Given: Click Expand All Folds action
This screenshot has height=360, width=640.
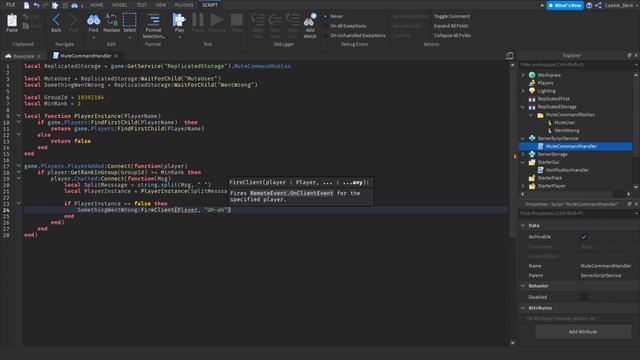Looking at the screenshot, I should (451, 26).
